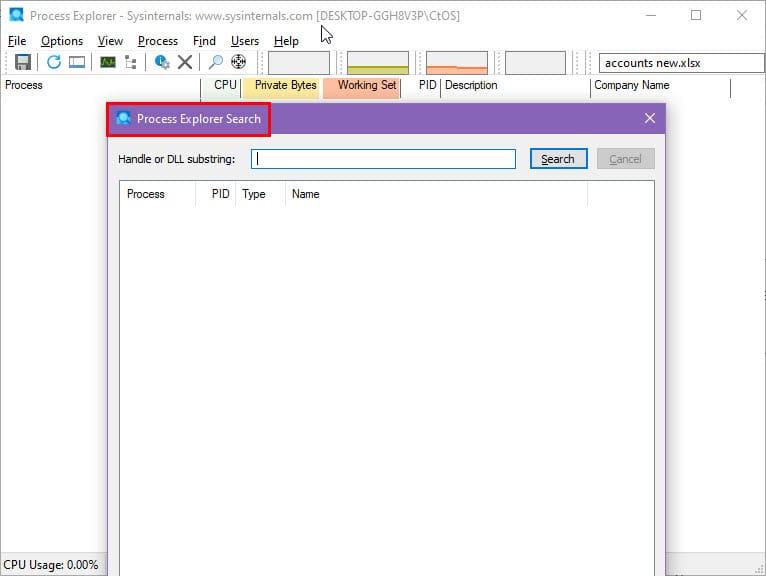
Task: Open the View menu
Action: (110, 41)
